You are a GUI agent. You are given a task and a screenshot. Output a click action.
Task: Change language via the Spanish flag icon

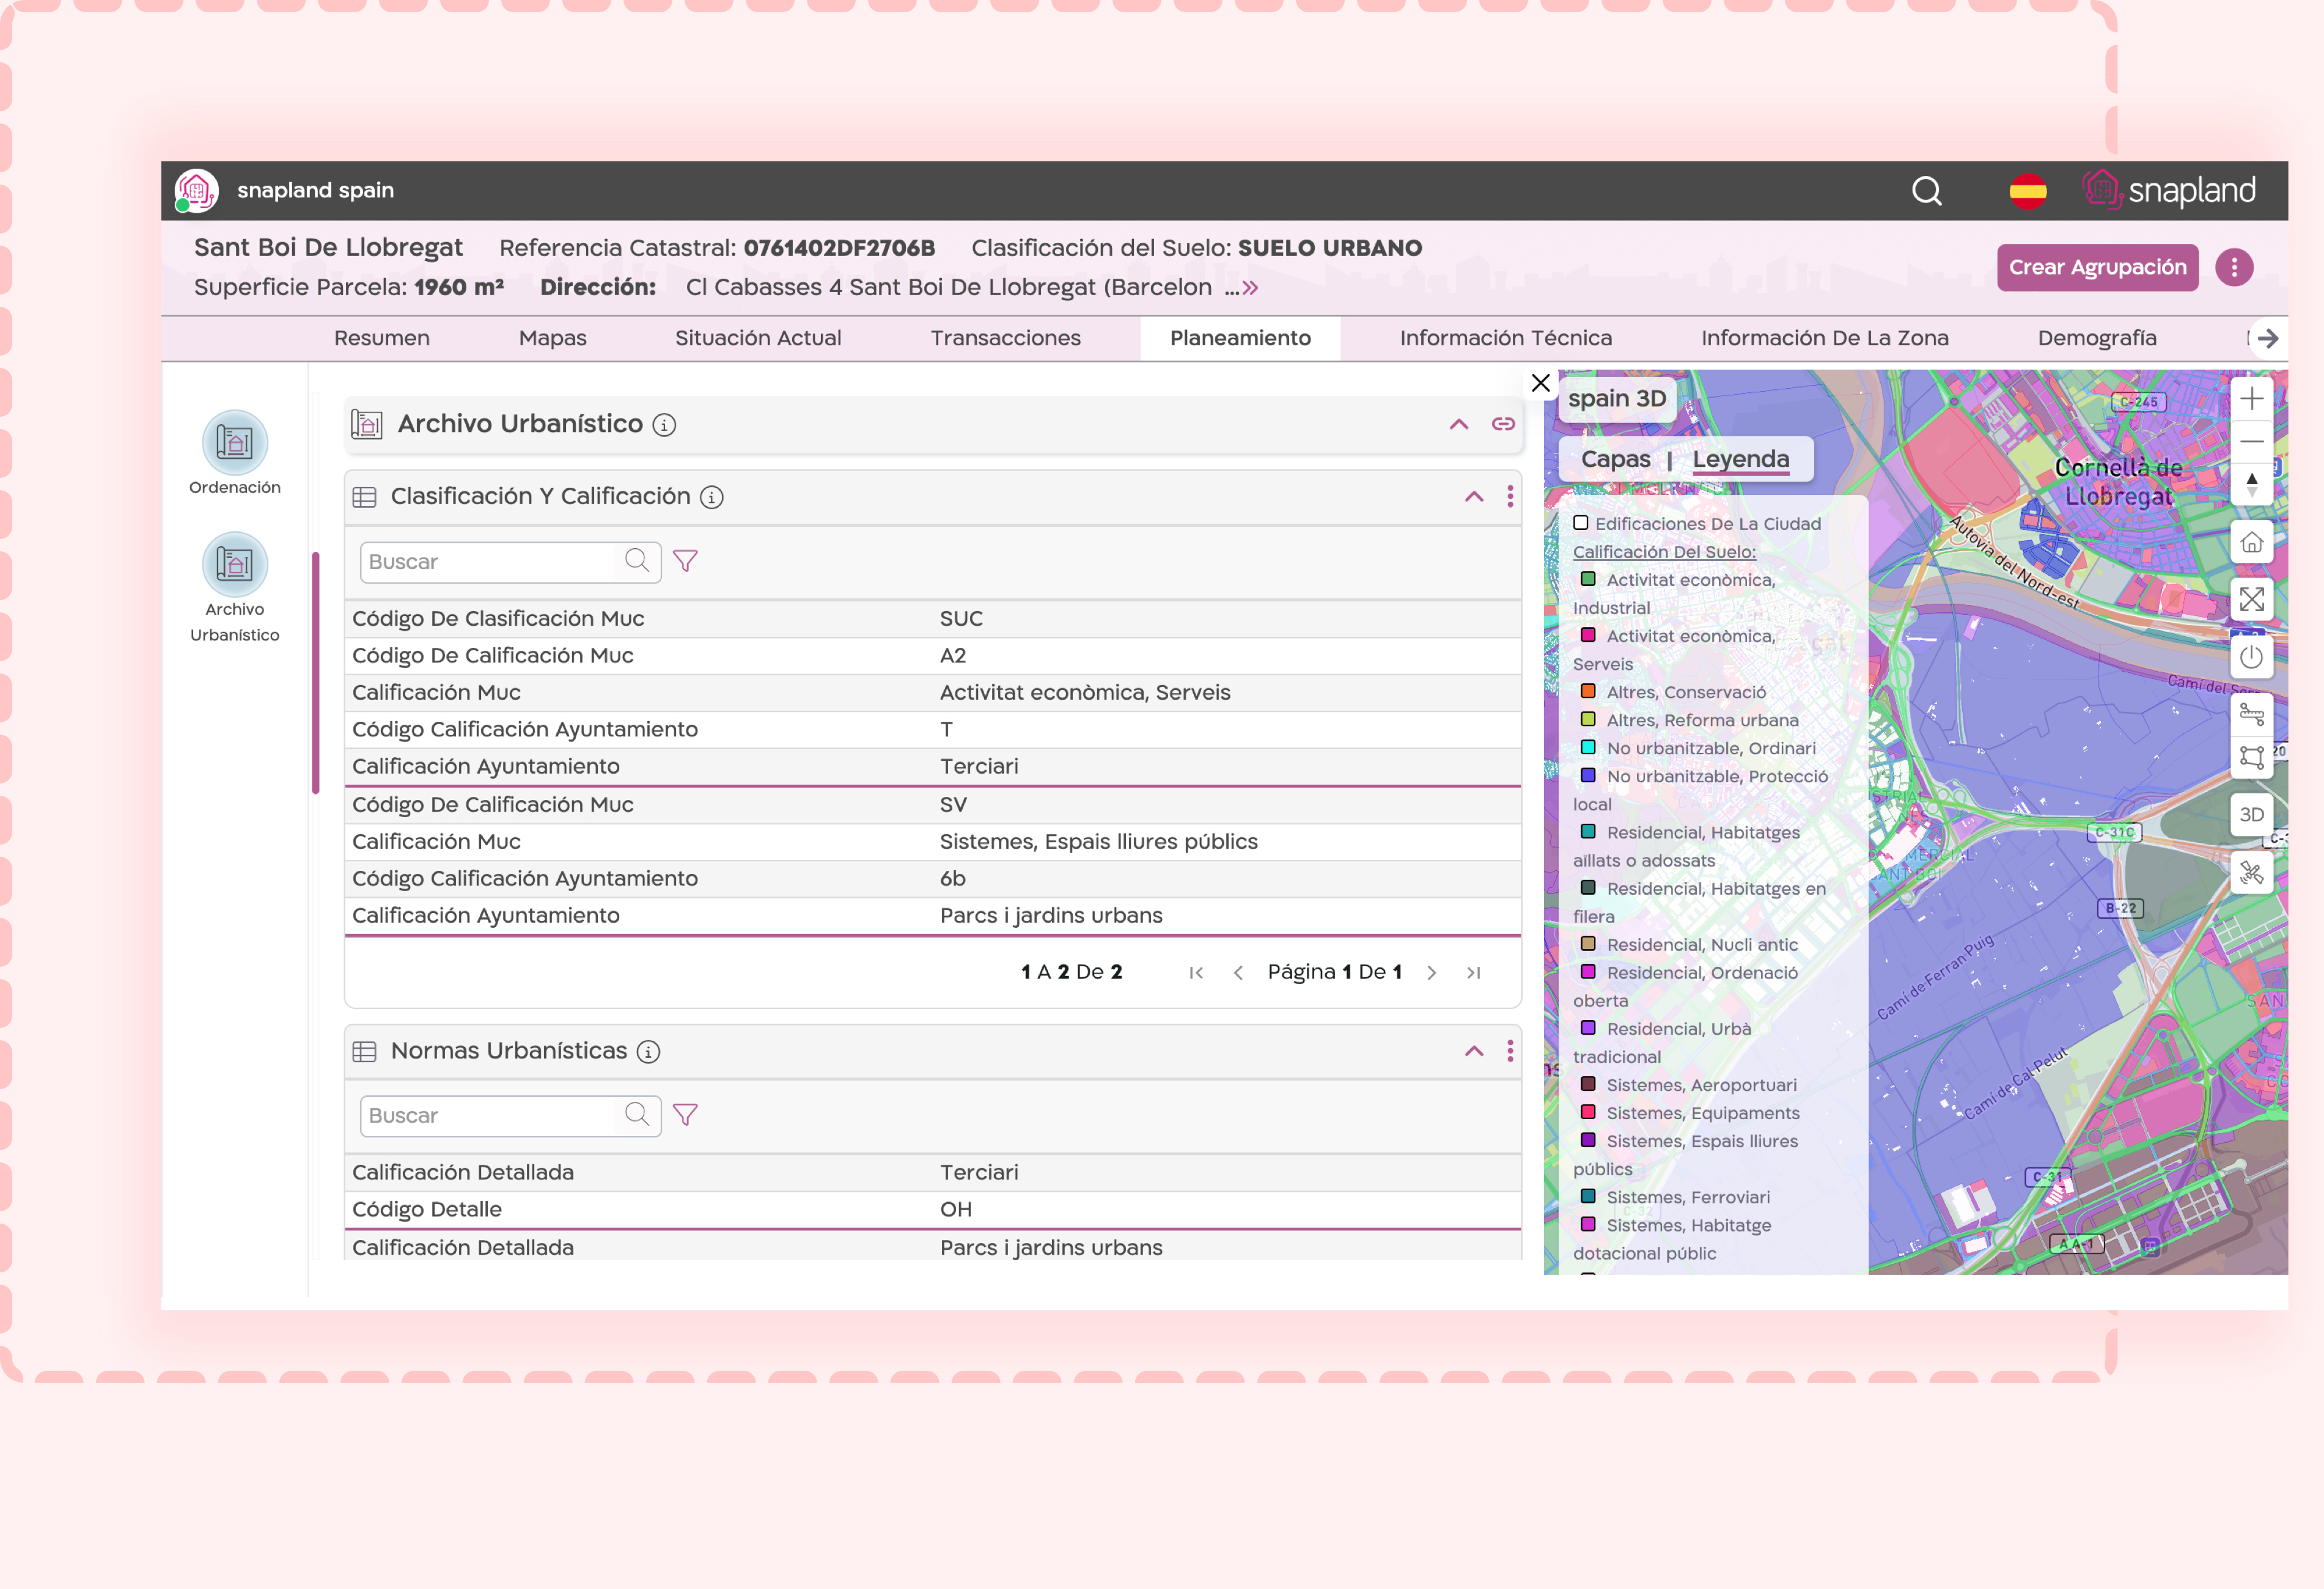(2027, 190)
